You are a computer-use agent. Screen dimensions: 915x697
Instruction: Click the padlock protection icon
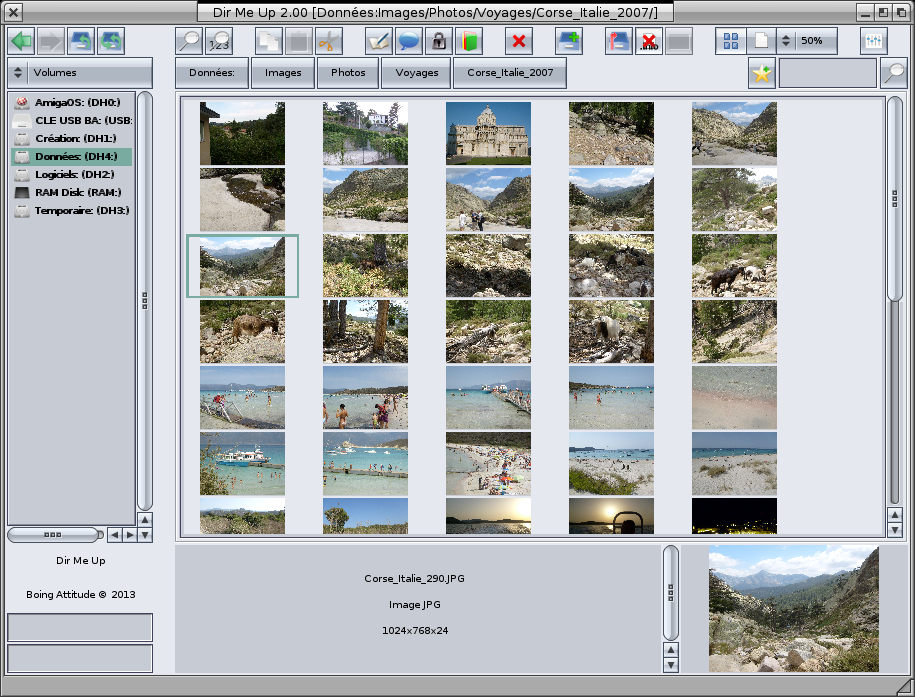[438, 41]
